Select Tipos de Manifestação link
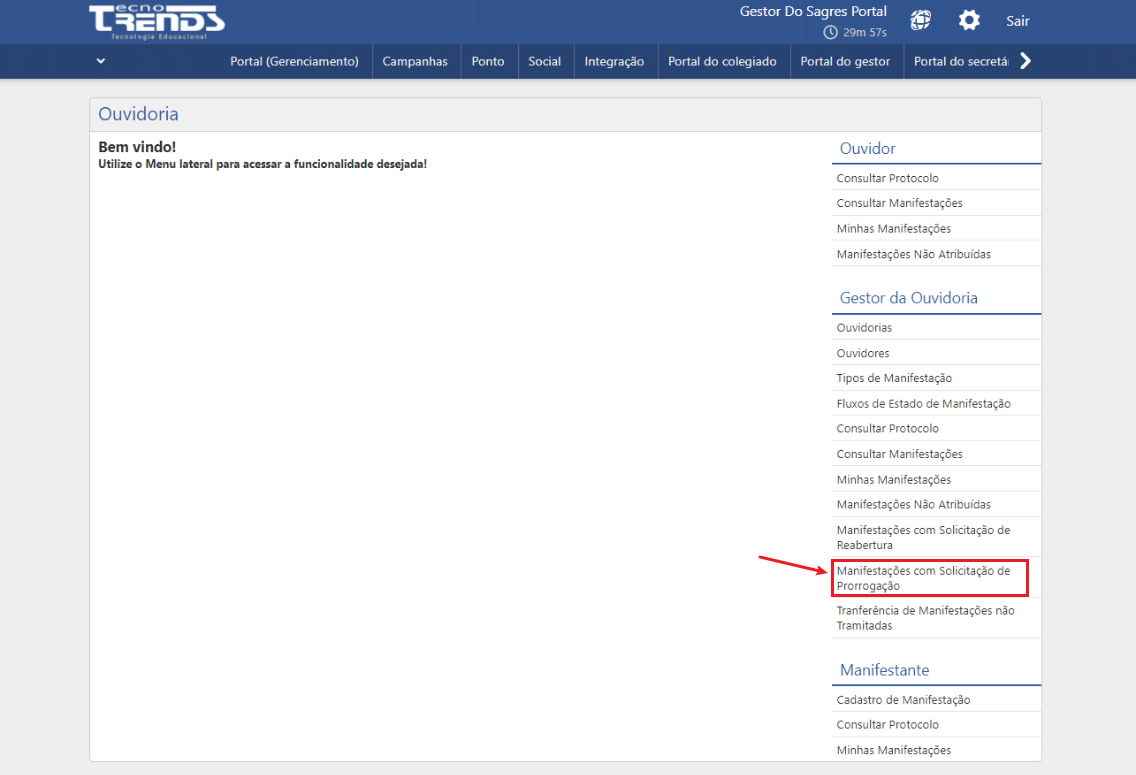 coord(894,378)
